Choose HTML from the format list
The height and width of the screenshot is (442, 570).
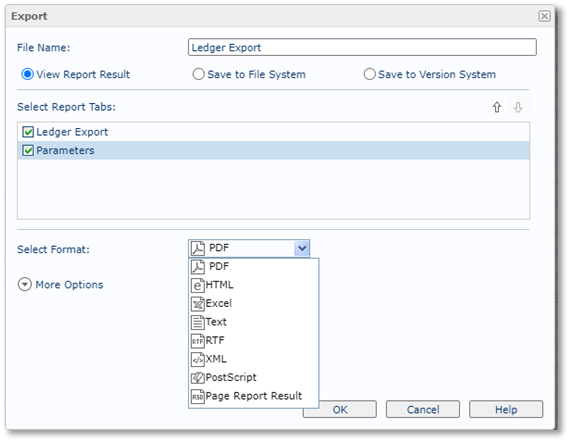click(253, 285)
